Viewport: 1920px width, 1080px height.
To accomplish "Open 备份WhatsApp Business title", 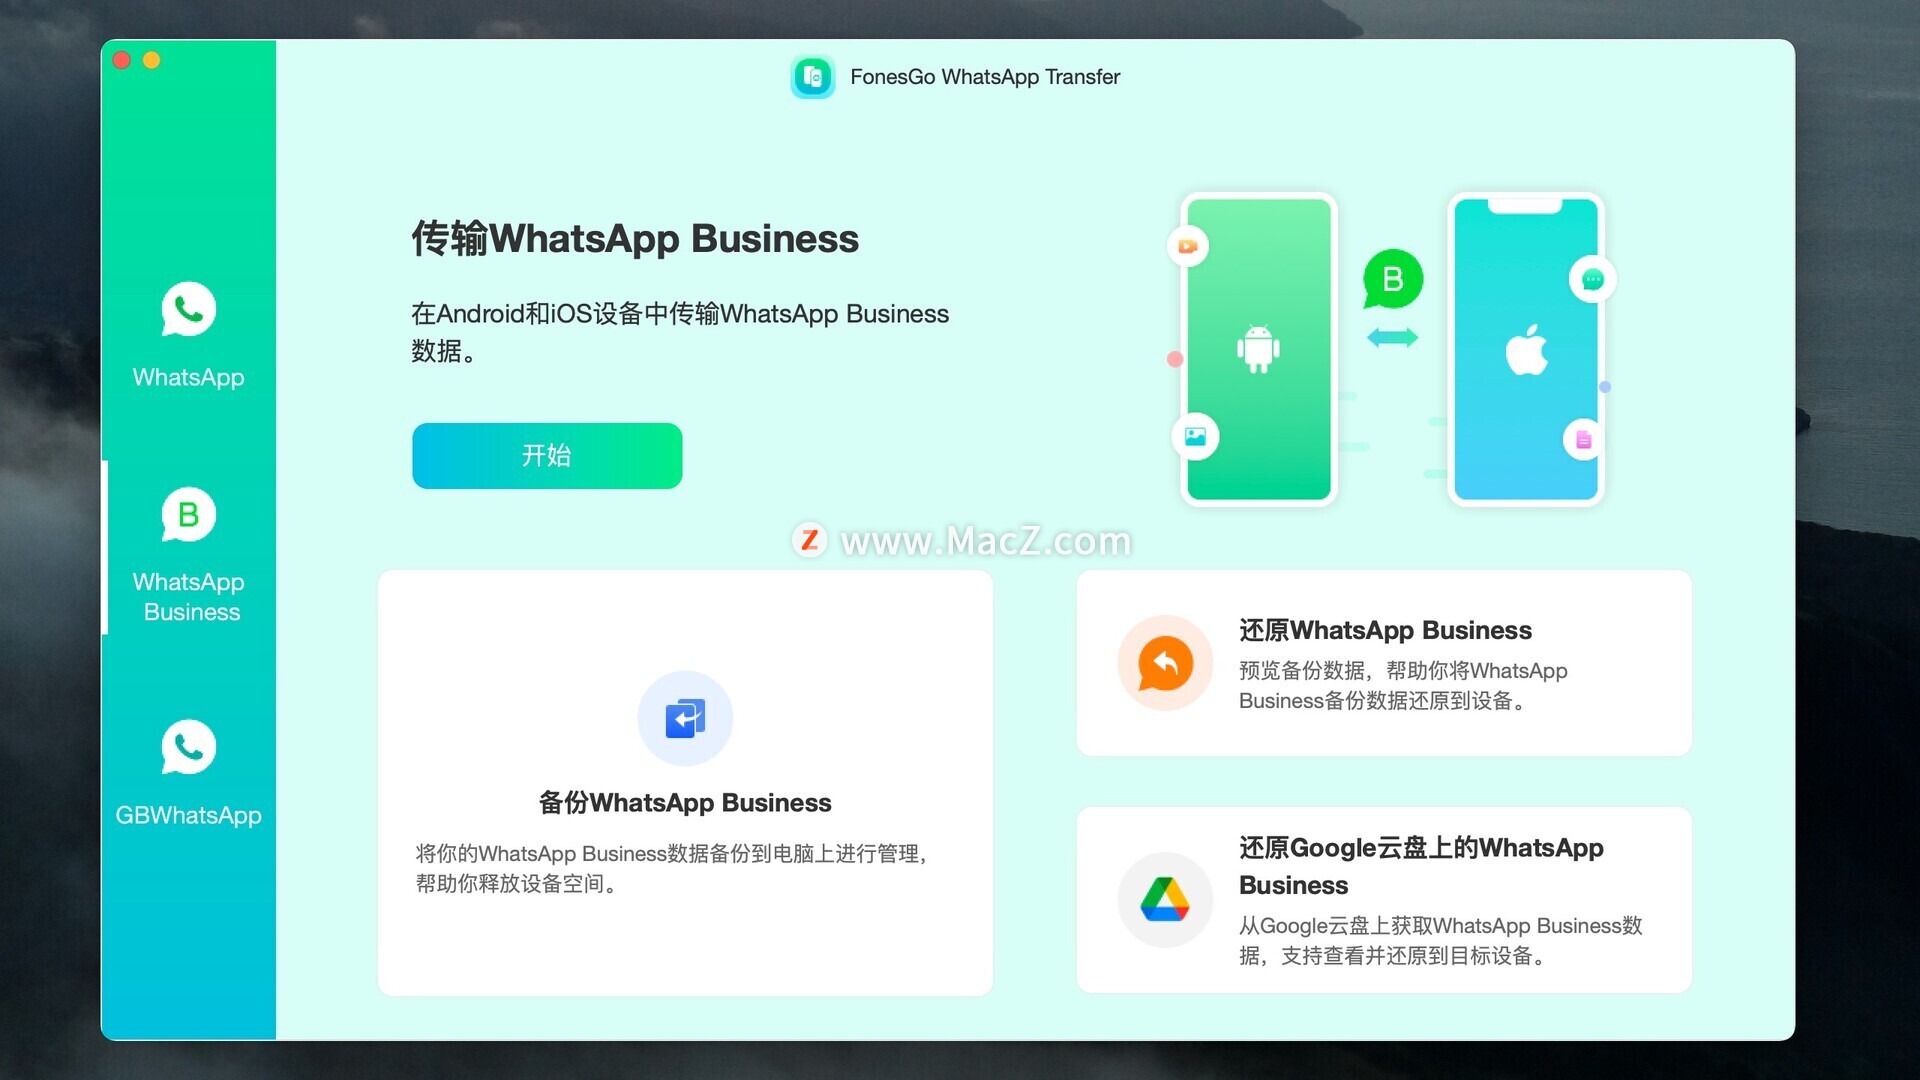I will [685, 803].
